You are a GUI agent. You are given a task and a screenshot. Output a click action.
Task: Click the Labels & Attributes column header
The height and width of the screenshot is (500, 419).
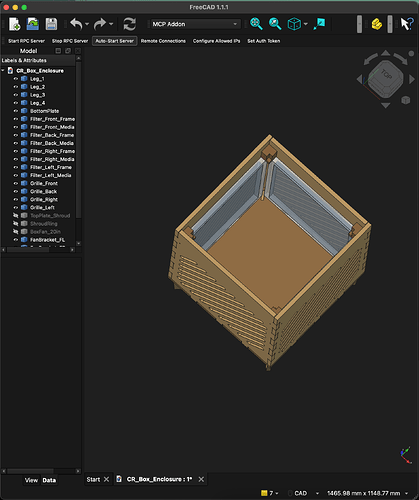pyautogui.click(x=38, y=60)
